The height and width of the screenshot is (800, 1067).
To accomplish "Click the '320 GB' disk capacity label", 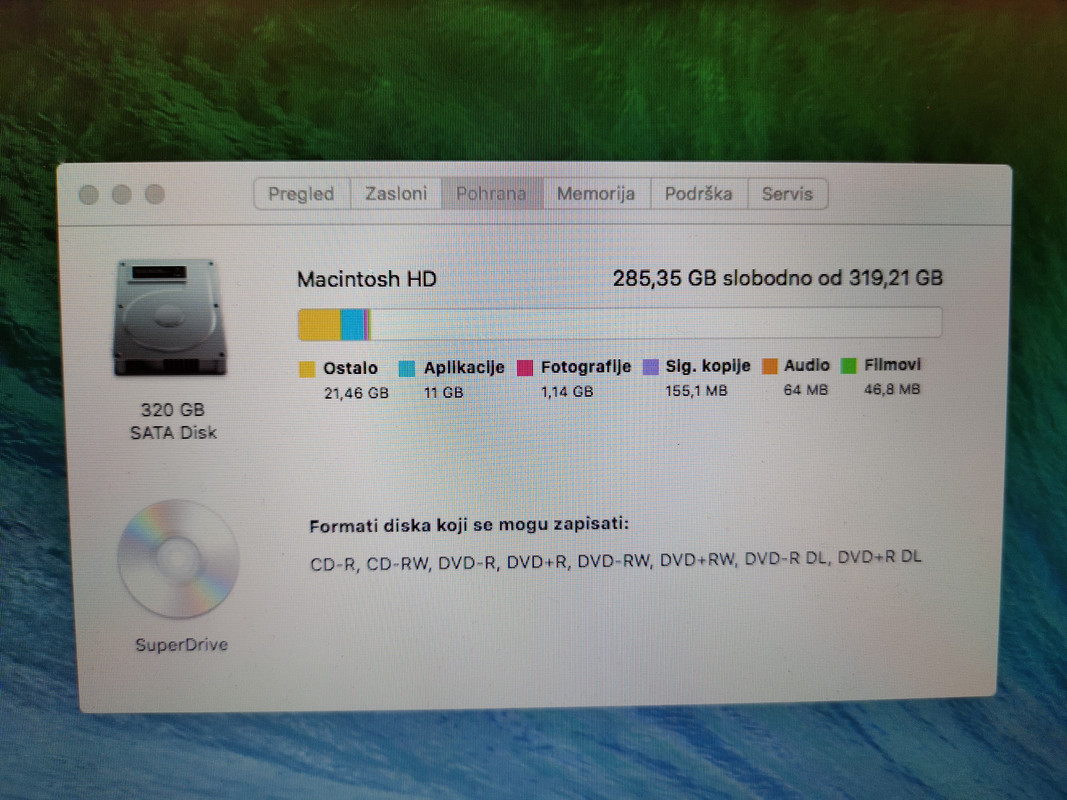I will pos(173,410).
